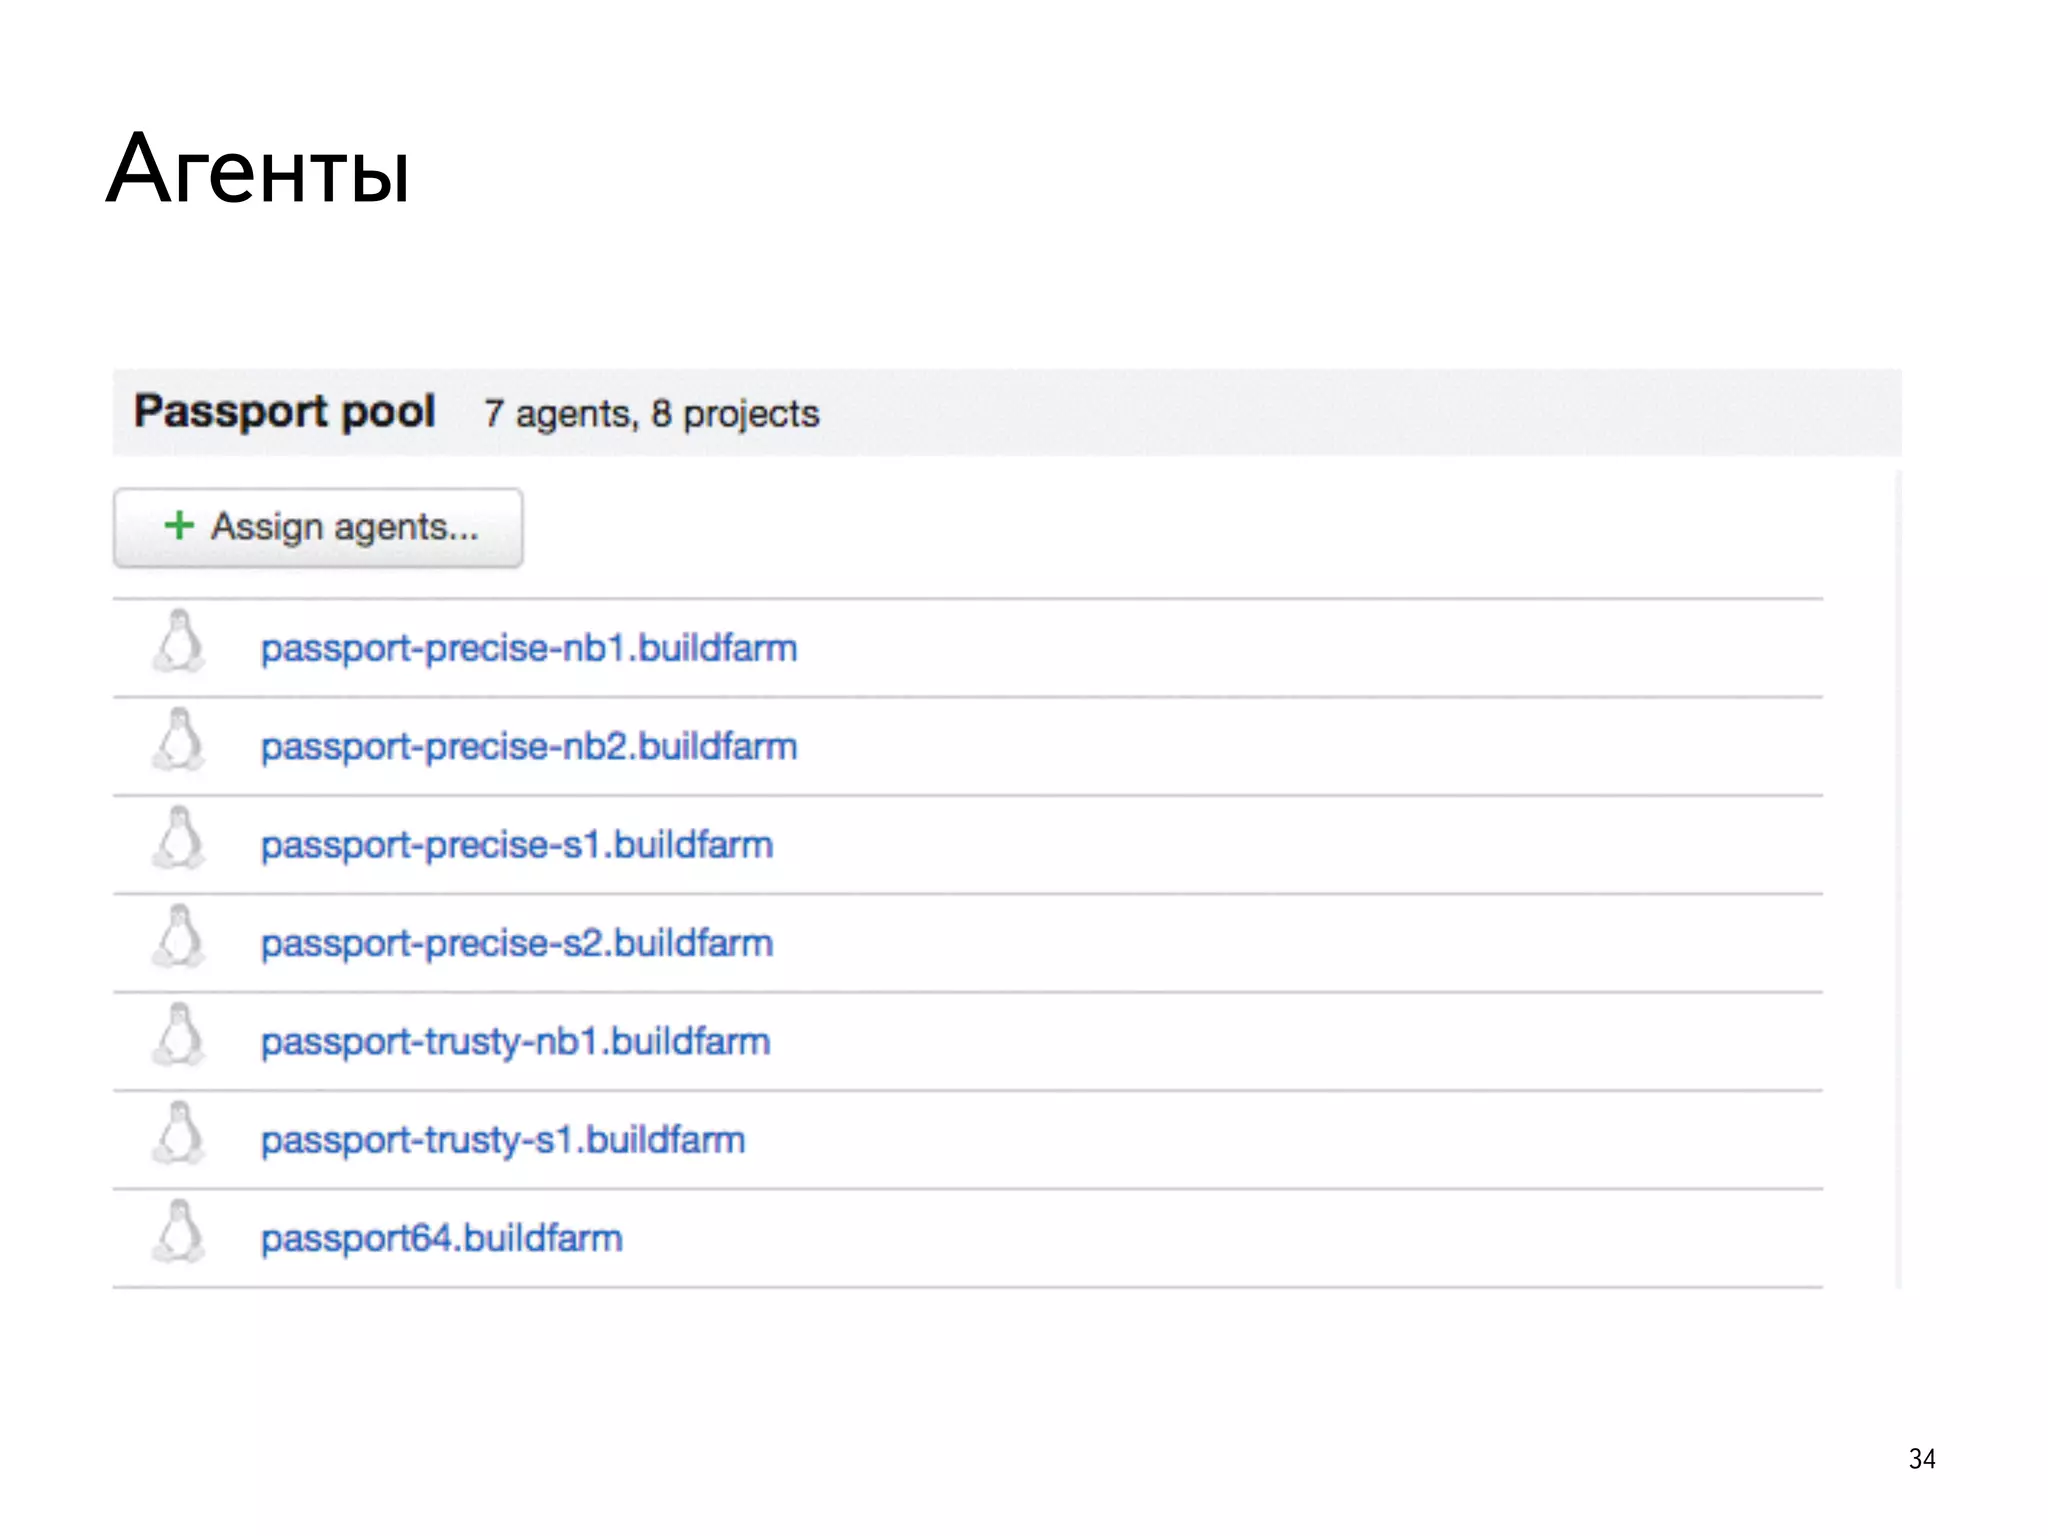Click Linux penguin icon for passport-trusty-s1

(179, 1133)
